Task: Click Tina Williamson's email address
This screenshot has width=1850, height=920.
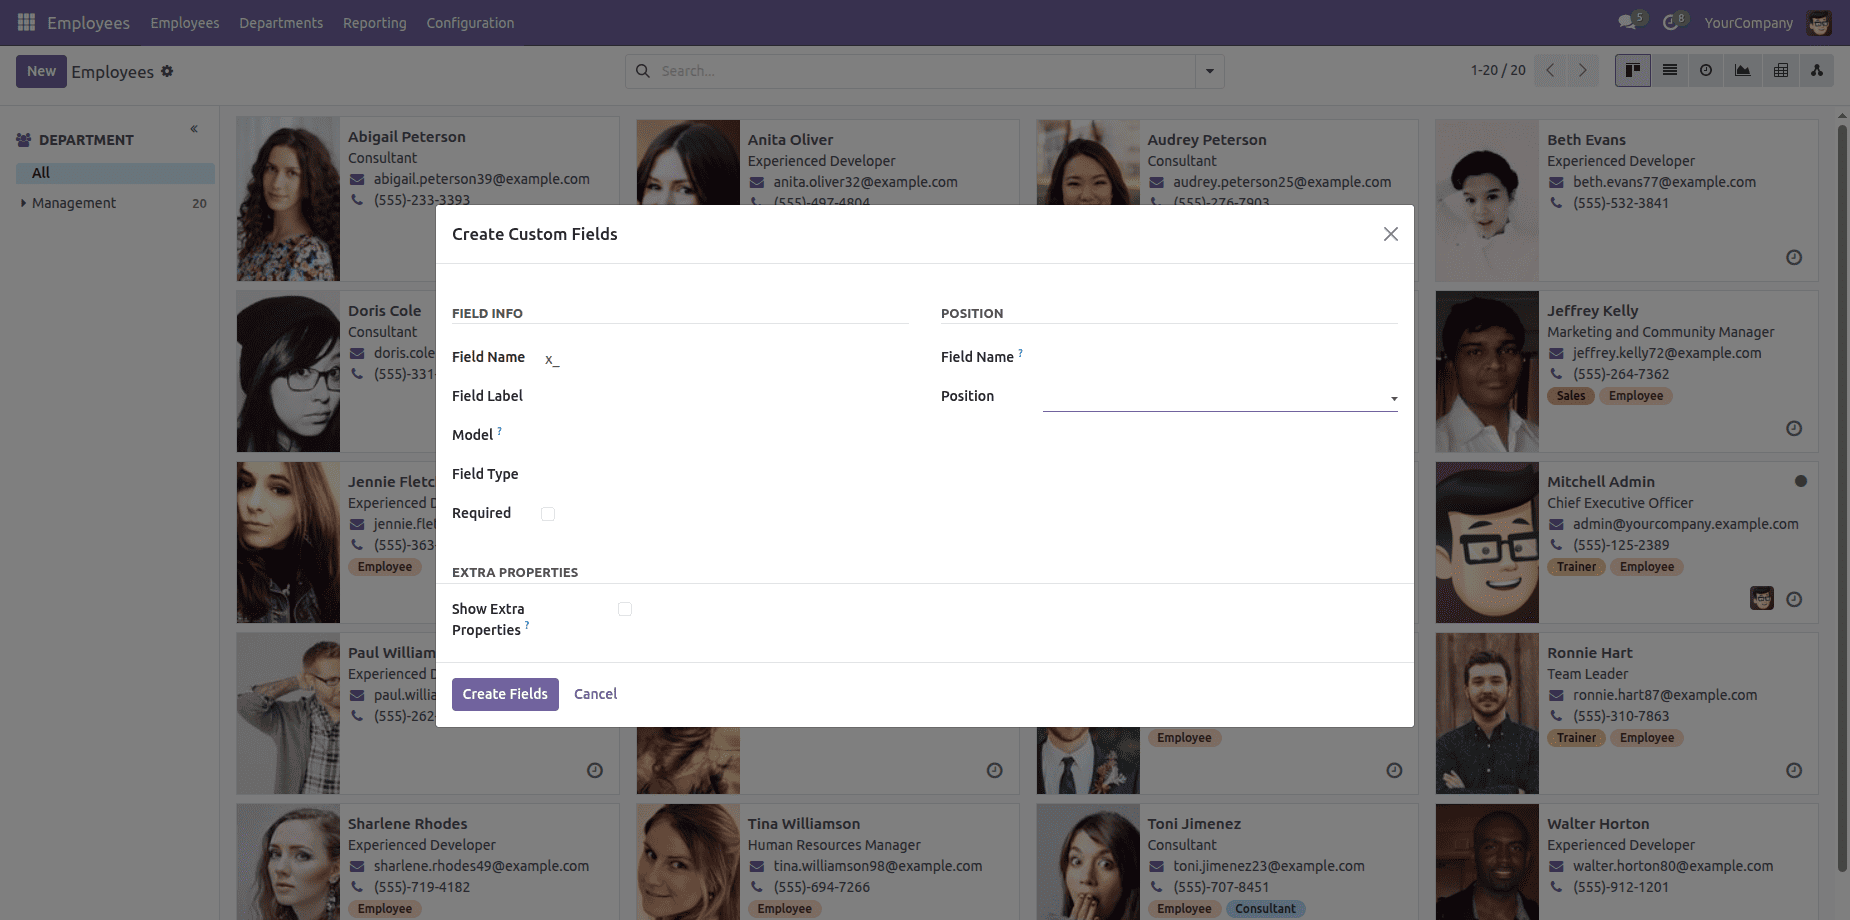Action: (878, 866)
